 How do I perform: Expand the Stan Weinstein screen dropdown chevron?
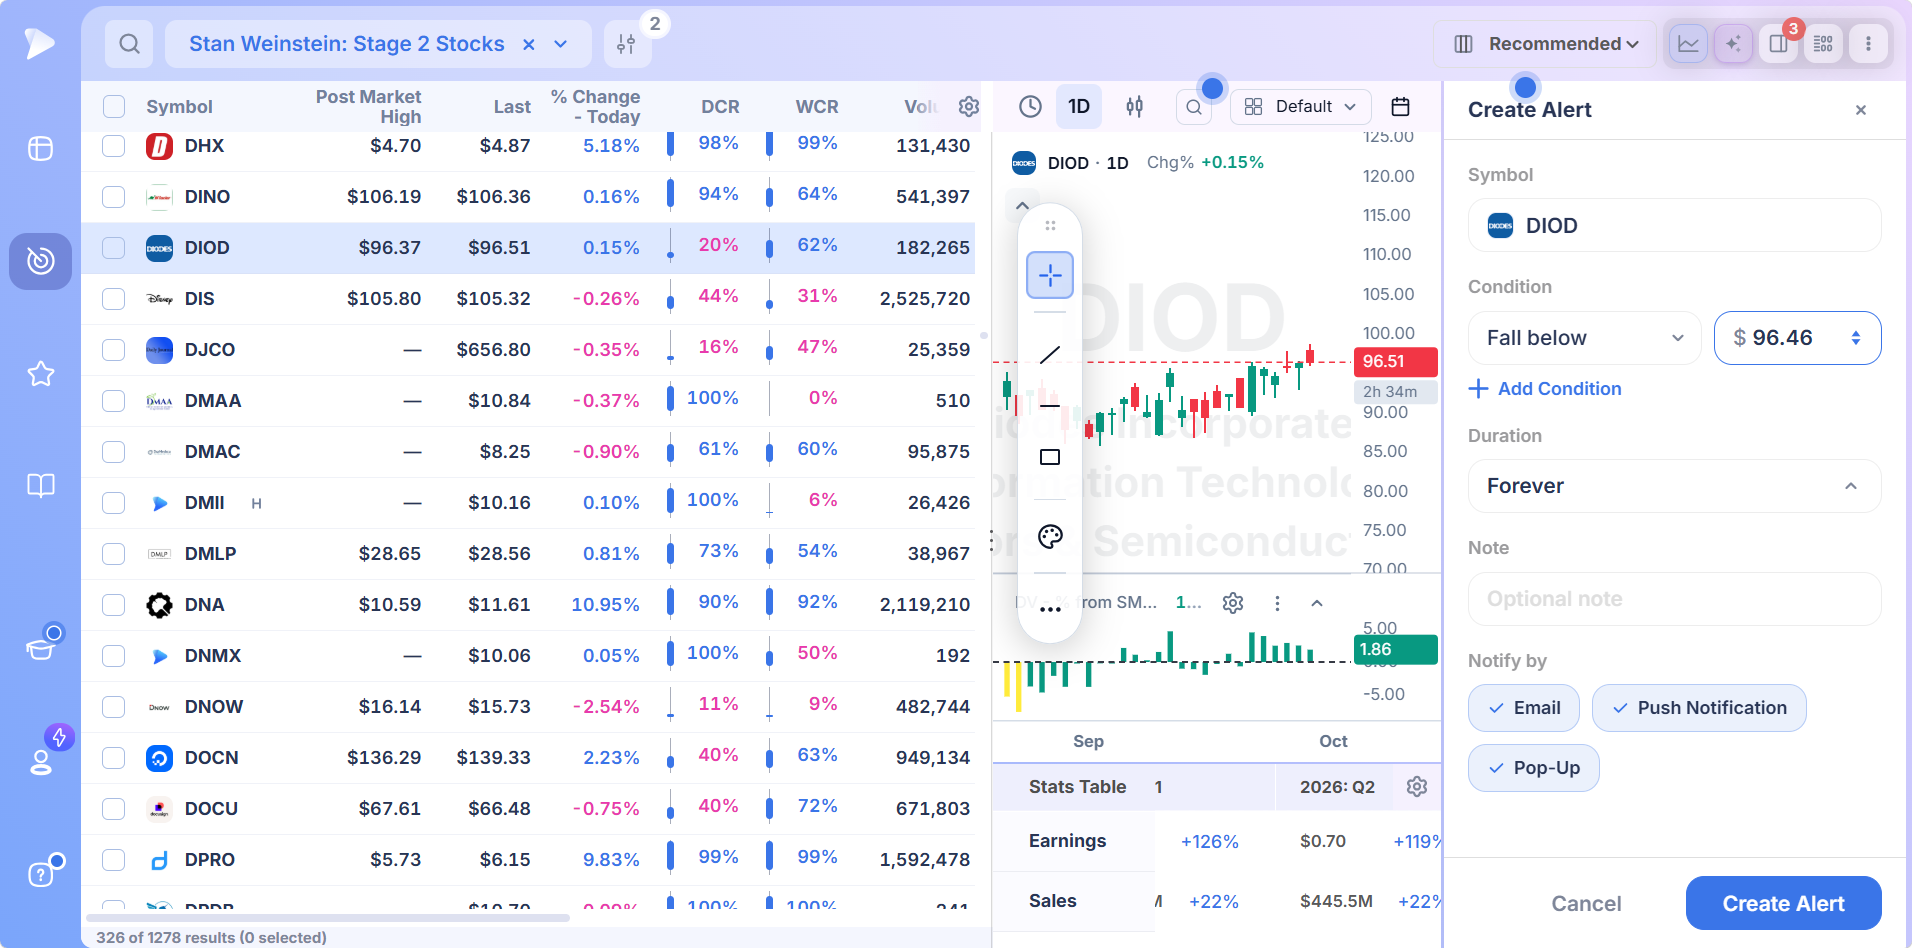click(x=561, y=44)
